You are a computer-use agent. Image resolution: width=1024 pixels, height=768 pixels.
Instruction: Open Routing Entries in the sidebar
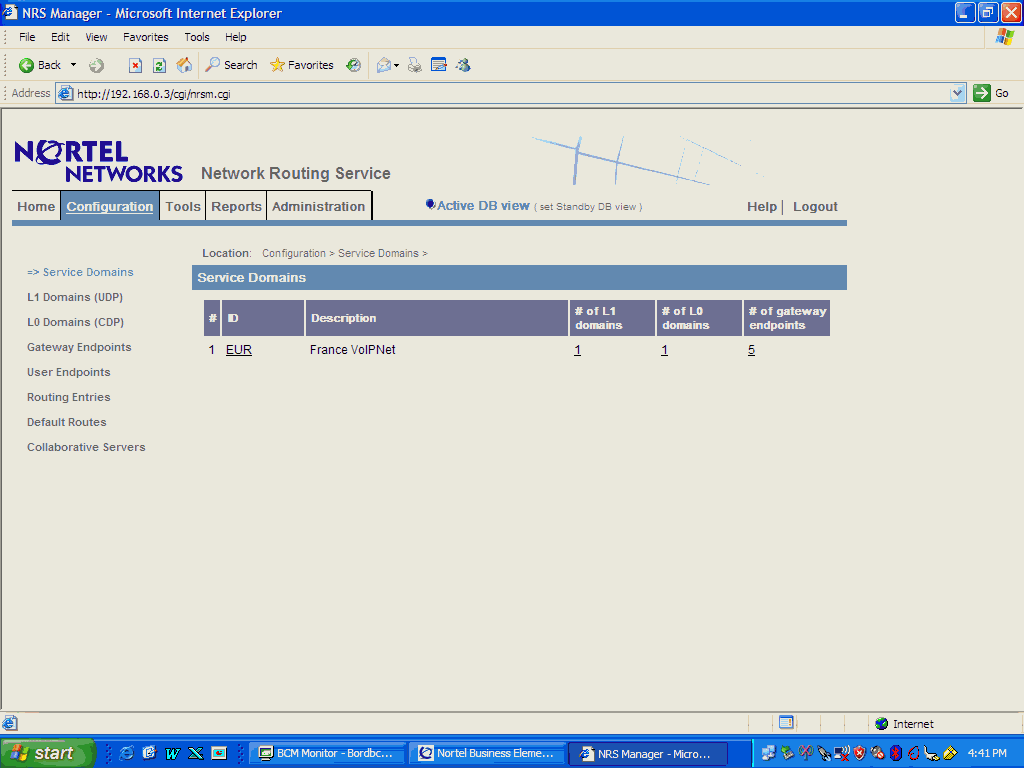tap(69, 397)
